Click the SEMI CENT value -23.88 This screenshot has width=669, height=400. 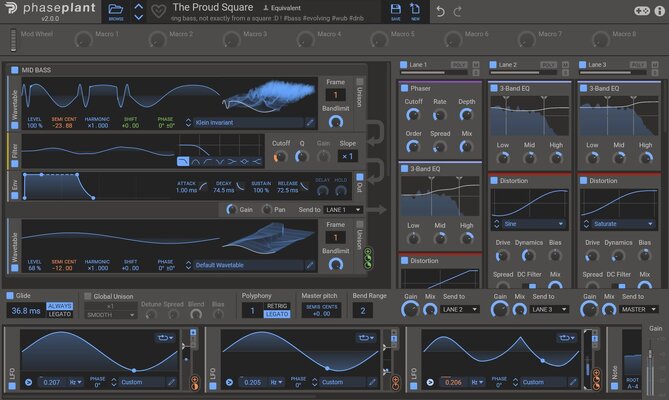tap(63, 126)
